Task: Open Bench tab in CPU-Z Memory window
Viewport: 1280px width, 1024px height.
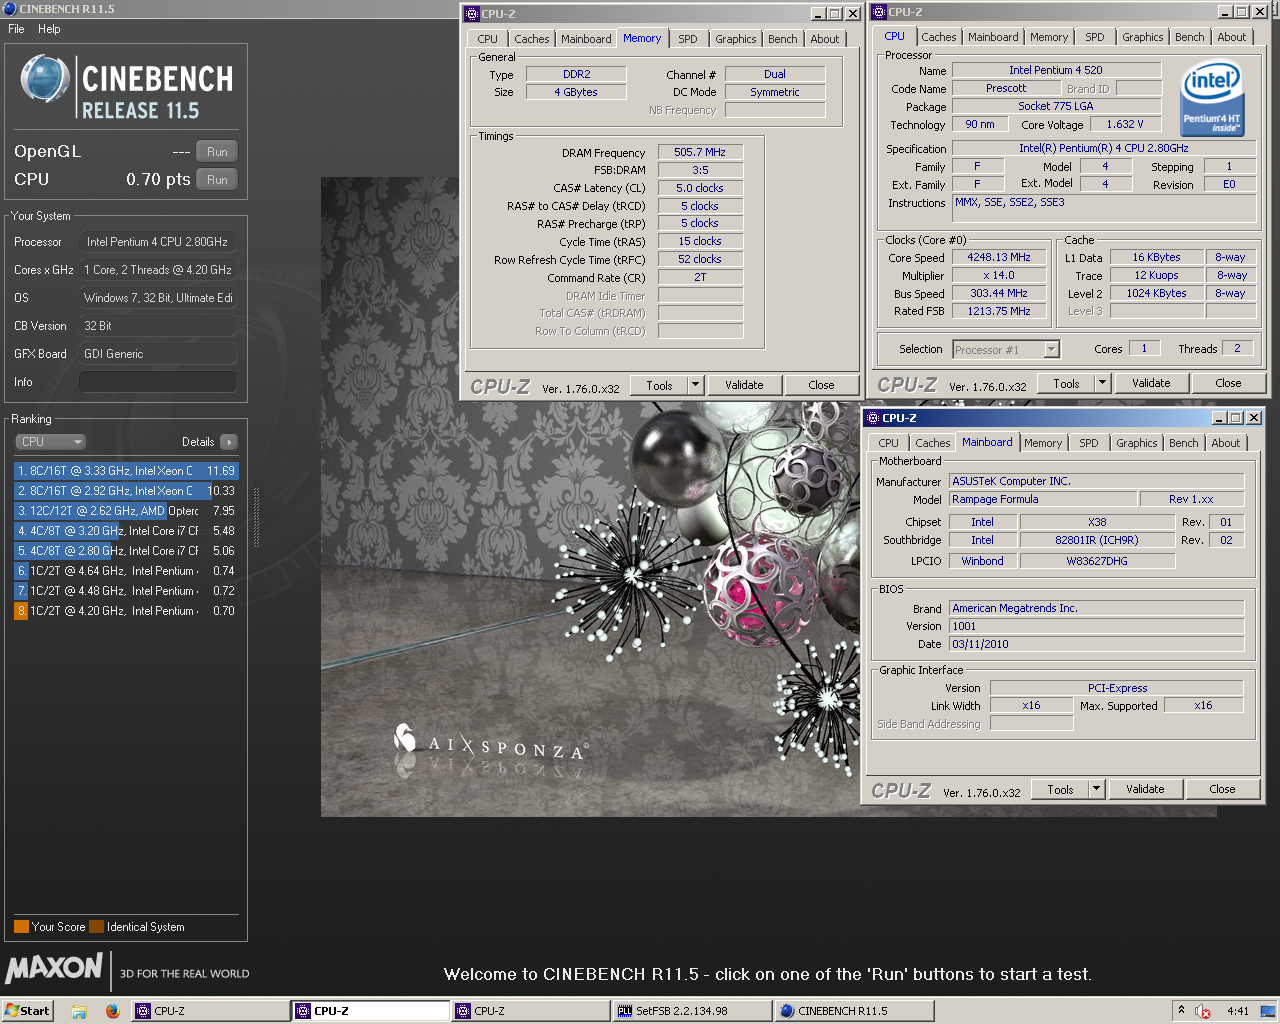Action: point(783,39)
